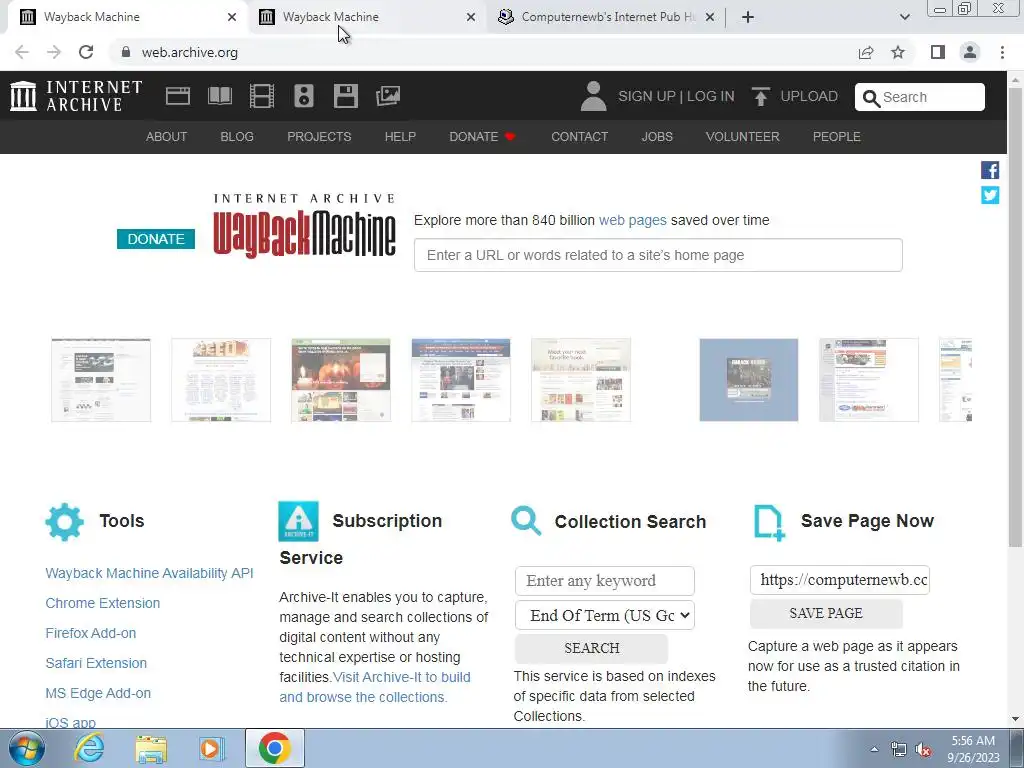Open the BLOG menu item
The width and height of the screenshot is (1024, 768).
237,136
